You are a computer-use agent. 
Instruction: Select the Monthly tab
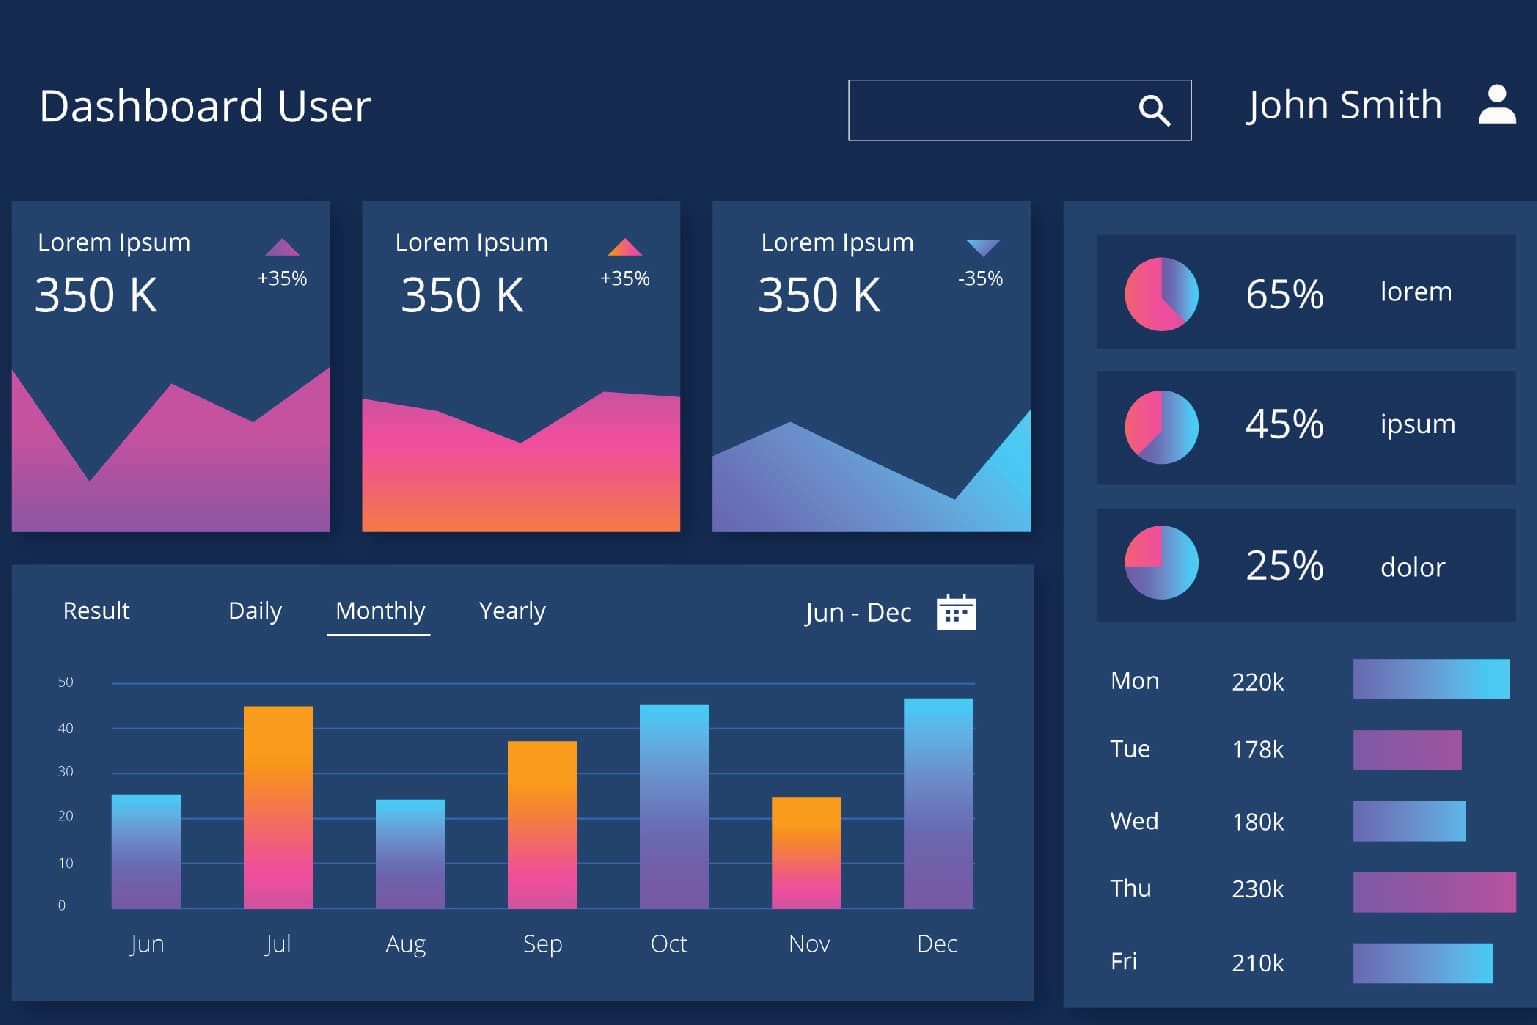[380, 611]
